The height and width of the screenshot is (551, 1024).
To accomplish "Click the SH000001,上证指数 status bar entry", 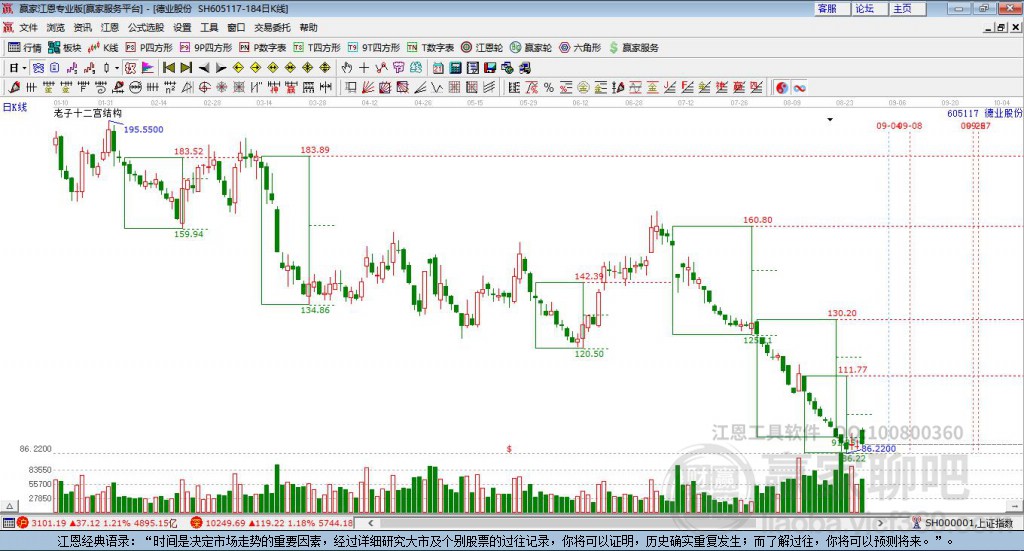I will point(968,523).
